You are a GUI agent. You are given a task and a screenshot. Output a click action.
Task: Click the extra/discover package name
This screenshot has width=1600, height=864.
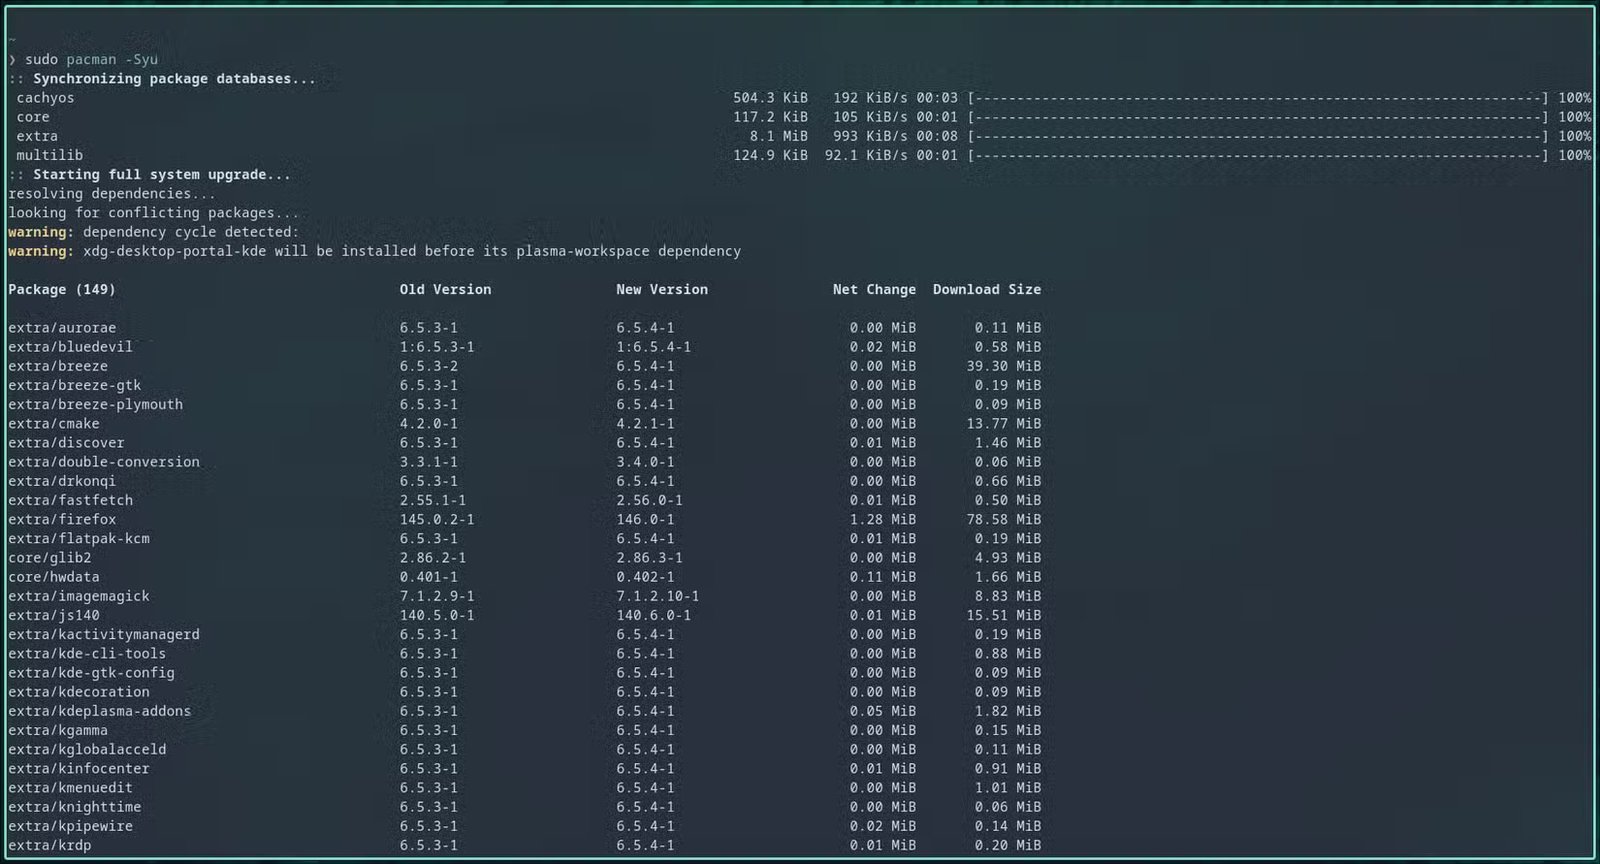point(66,442)
